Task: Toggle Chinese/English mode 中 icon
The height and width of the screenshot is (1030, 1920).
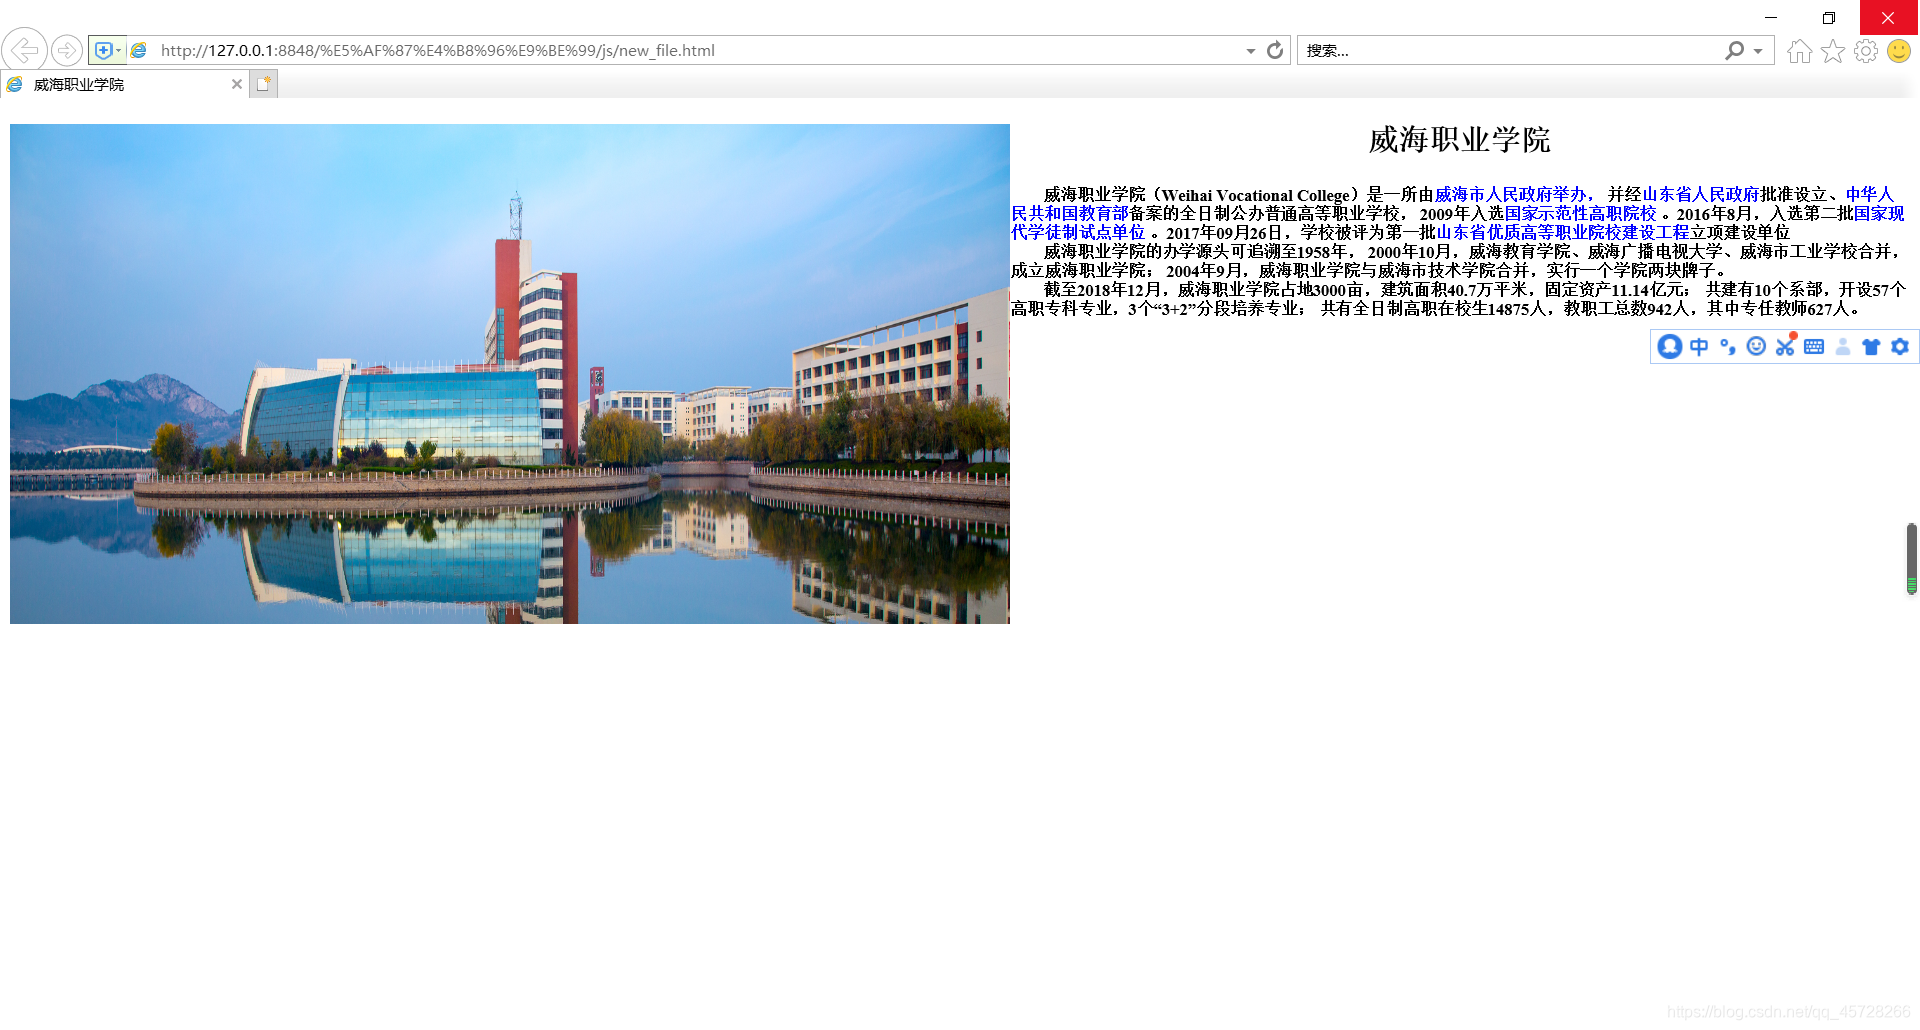Action: point(1699,346)
